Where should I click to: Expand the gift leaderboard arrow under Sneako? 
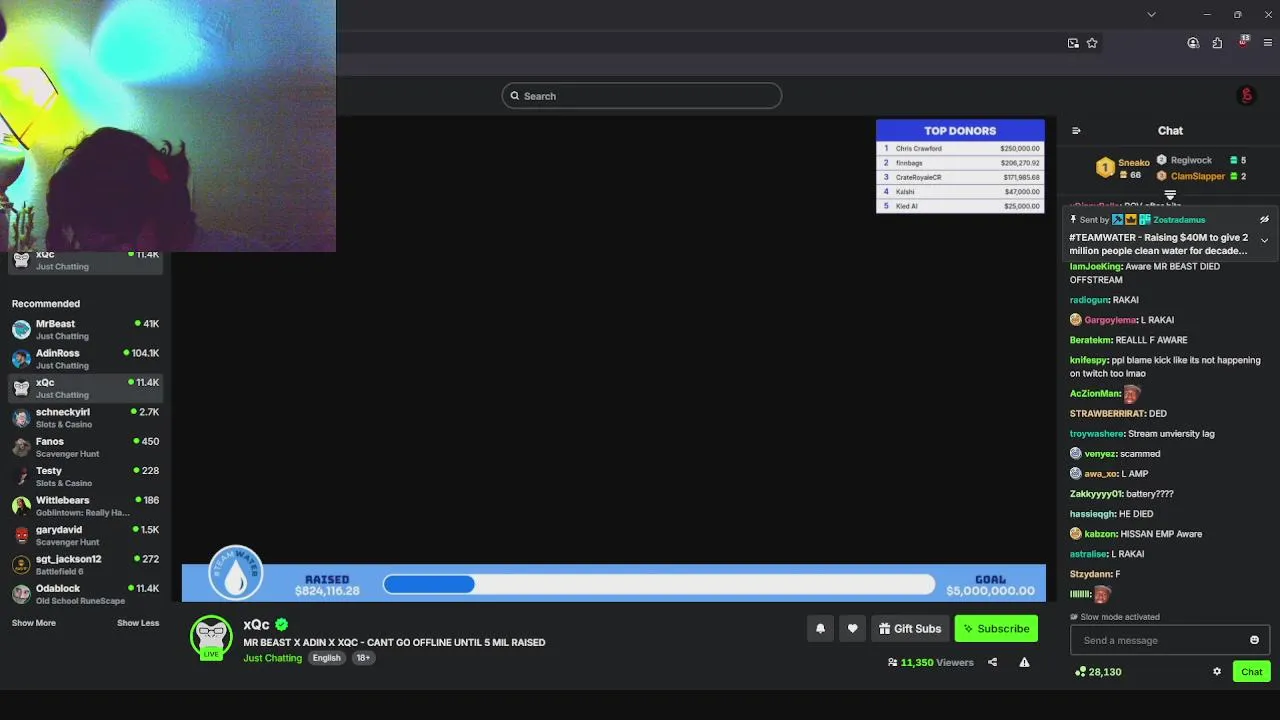[x=1170, y=195]
